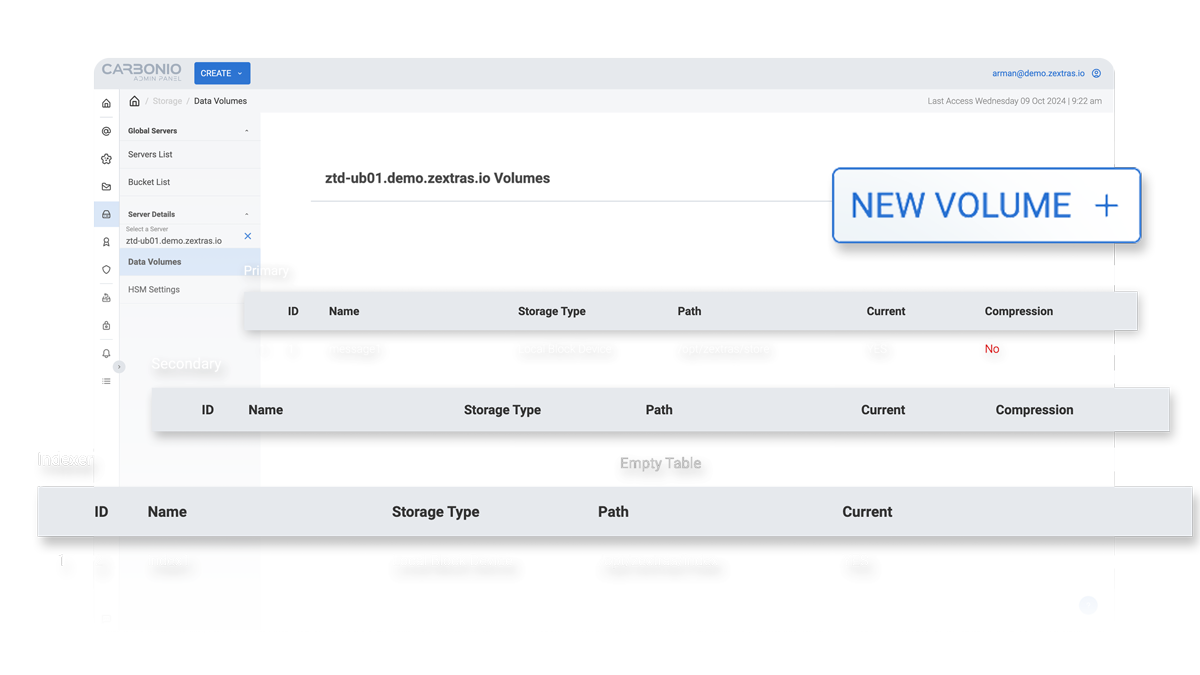
Task: Open the Home icon in the left rail
Action: [107, 103]
